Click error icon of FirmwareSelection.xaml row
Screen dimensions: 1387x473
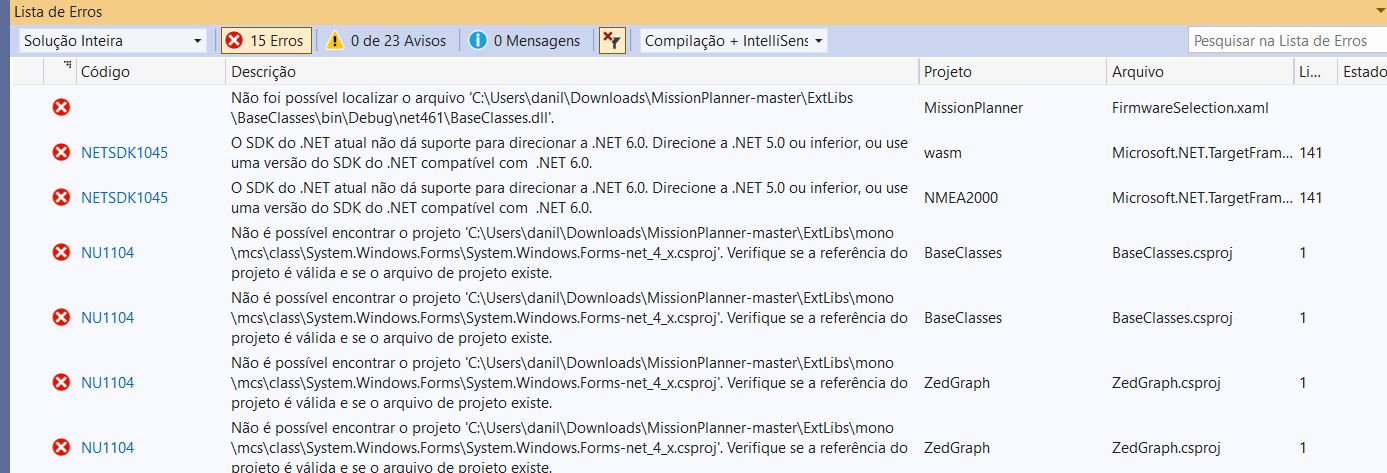point(61,107)
